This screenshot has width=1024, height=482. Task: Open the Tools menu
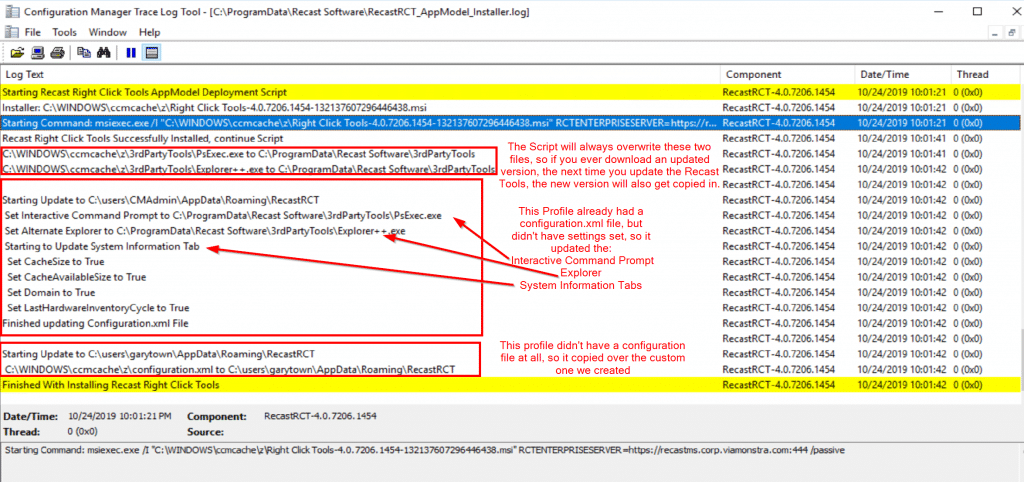(64, 32)
